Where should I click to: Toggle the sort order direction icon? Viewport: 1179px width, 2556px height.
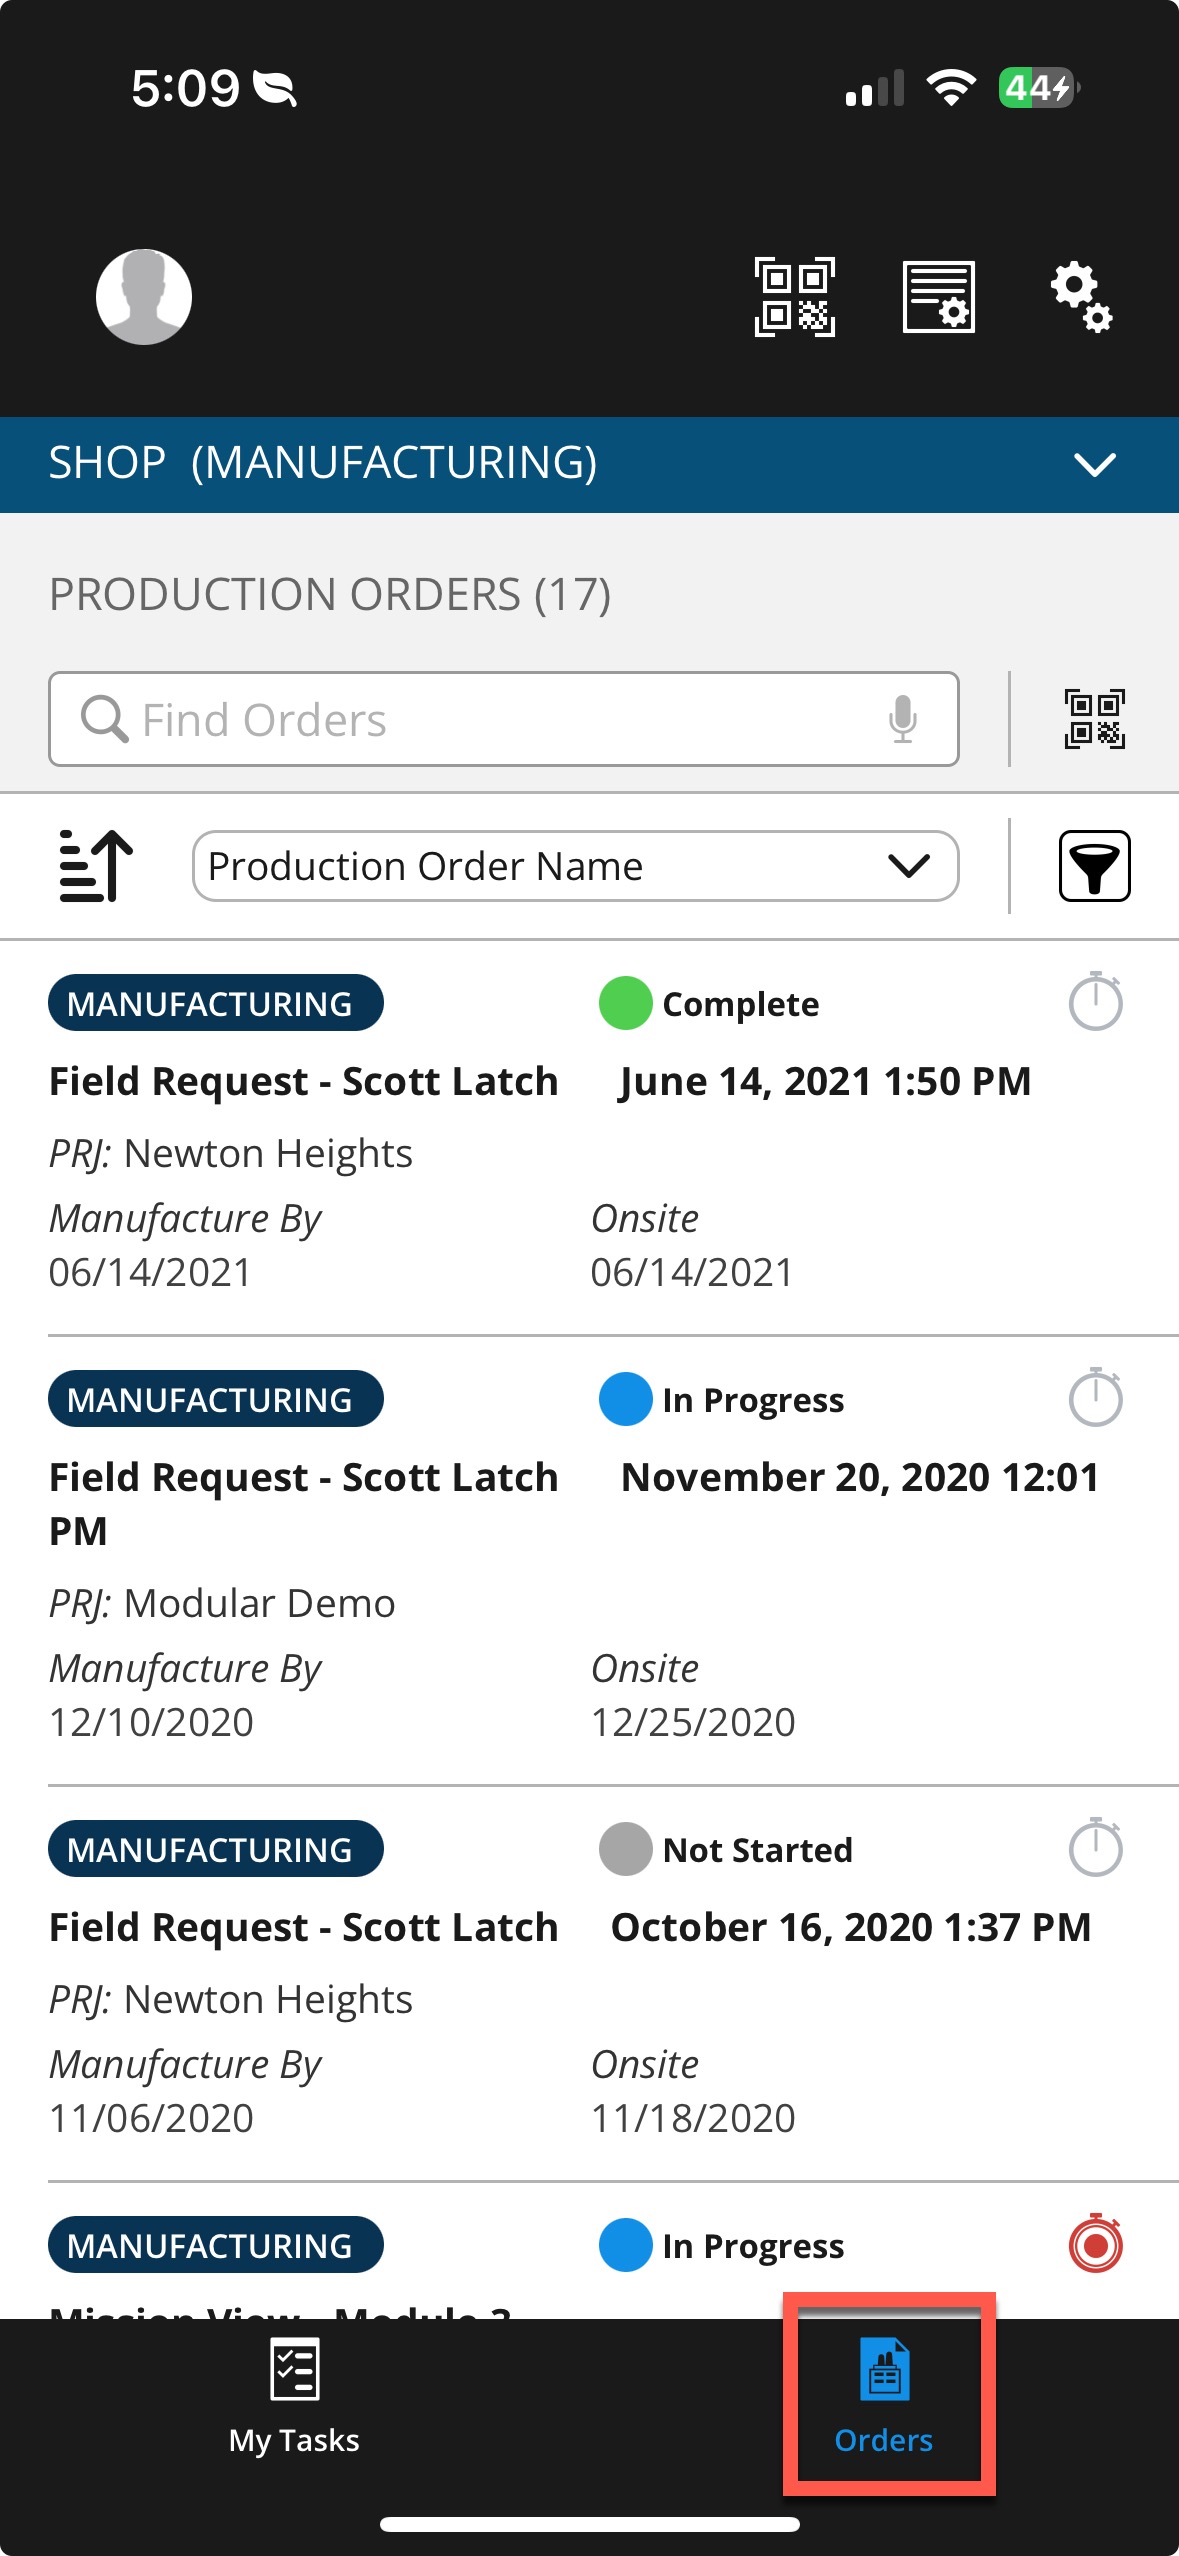[95, 866]
